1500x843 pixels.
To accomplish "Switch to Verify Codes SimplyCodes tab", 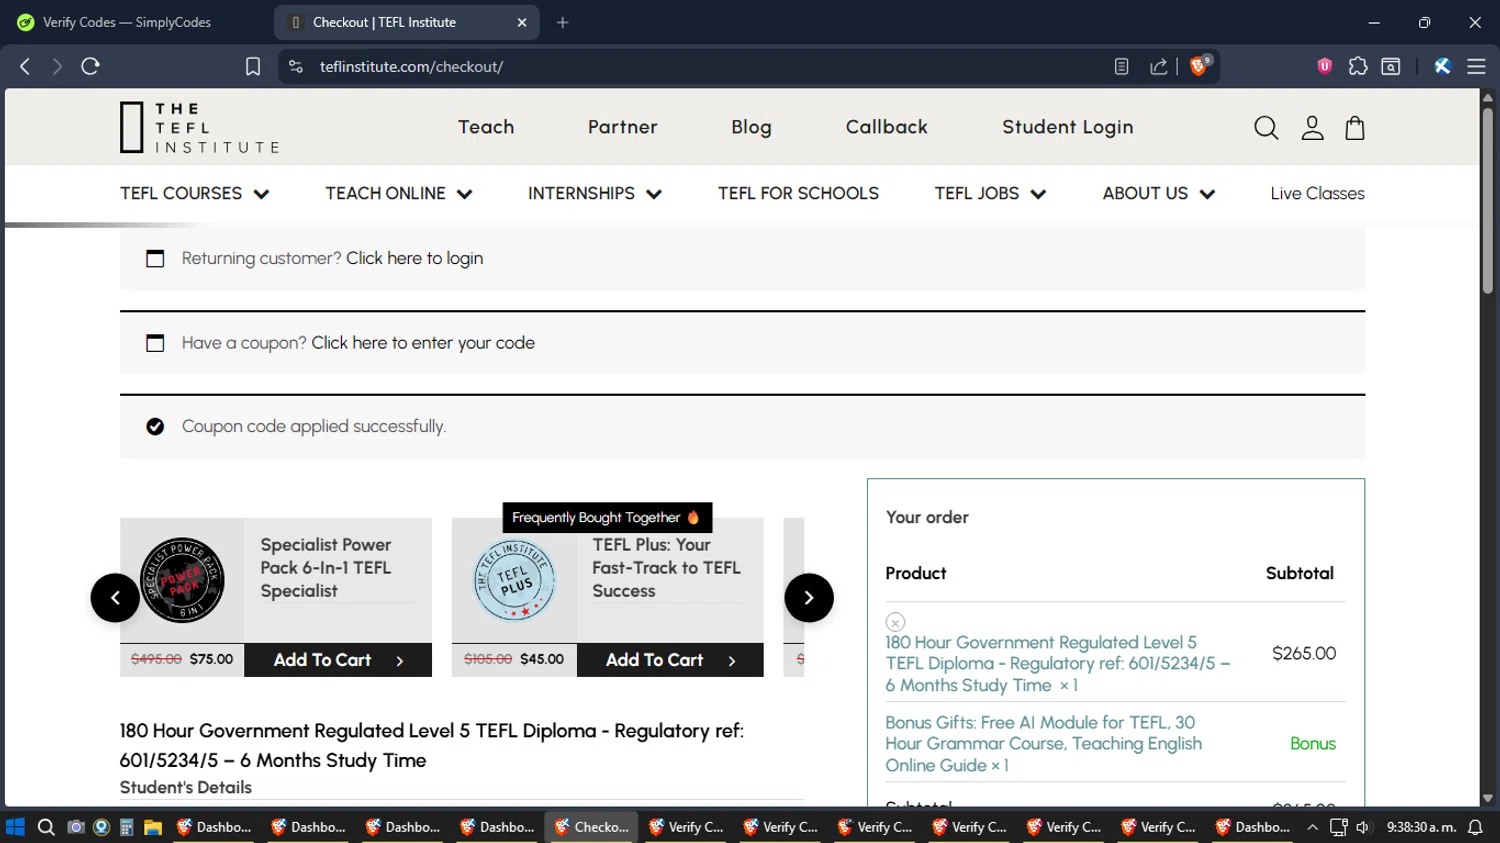I will click(135, 22).
